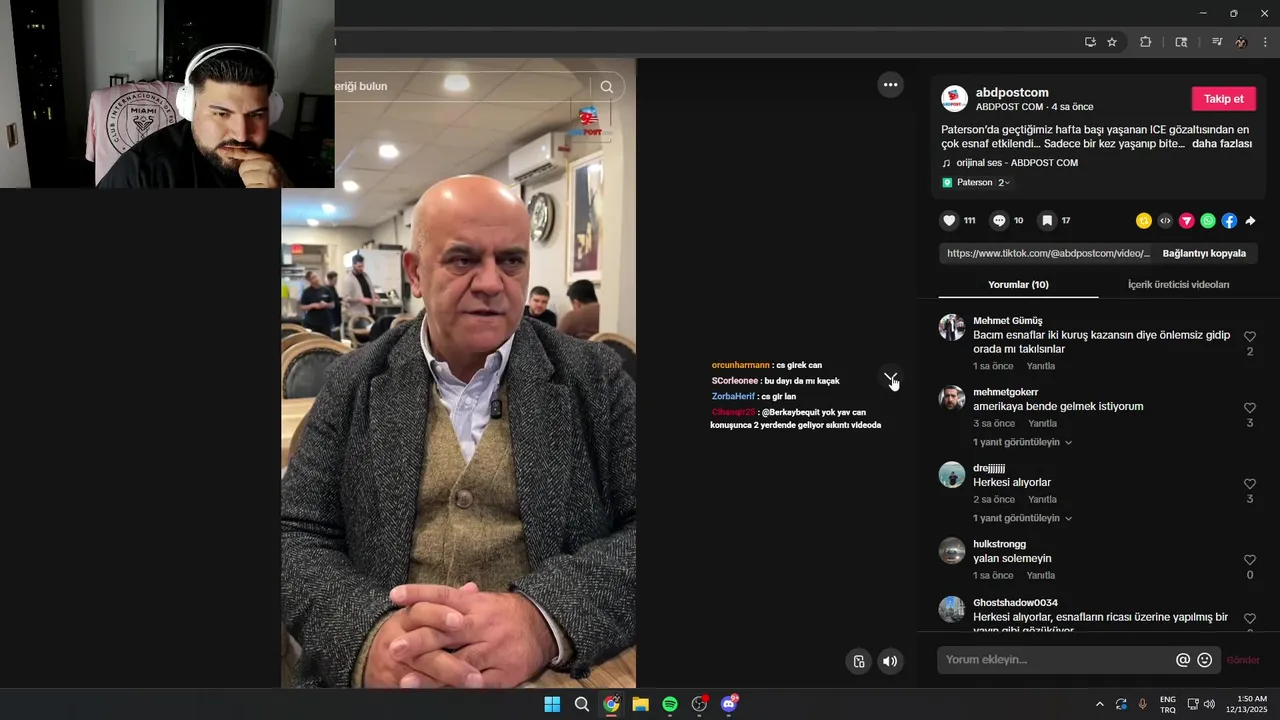
Task: Open comments via the speech bubble icon
Action: pos(998,220)
